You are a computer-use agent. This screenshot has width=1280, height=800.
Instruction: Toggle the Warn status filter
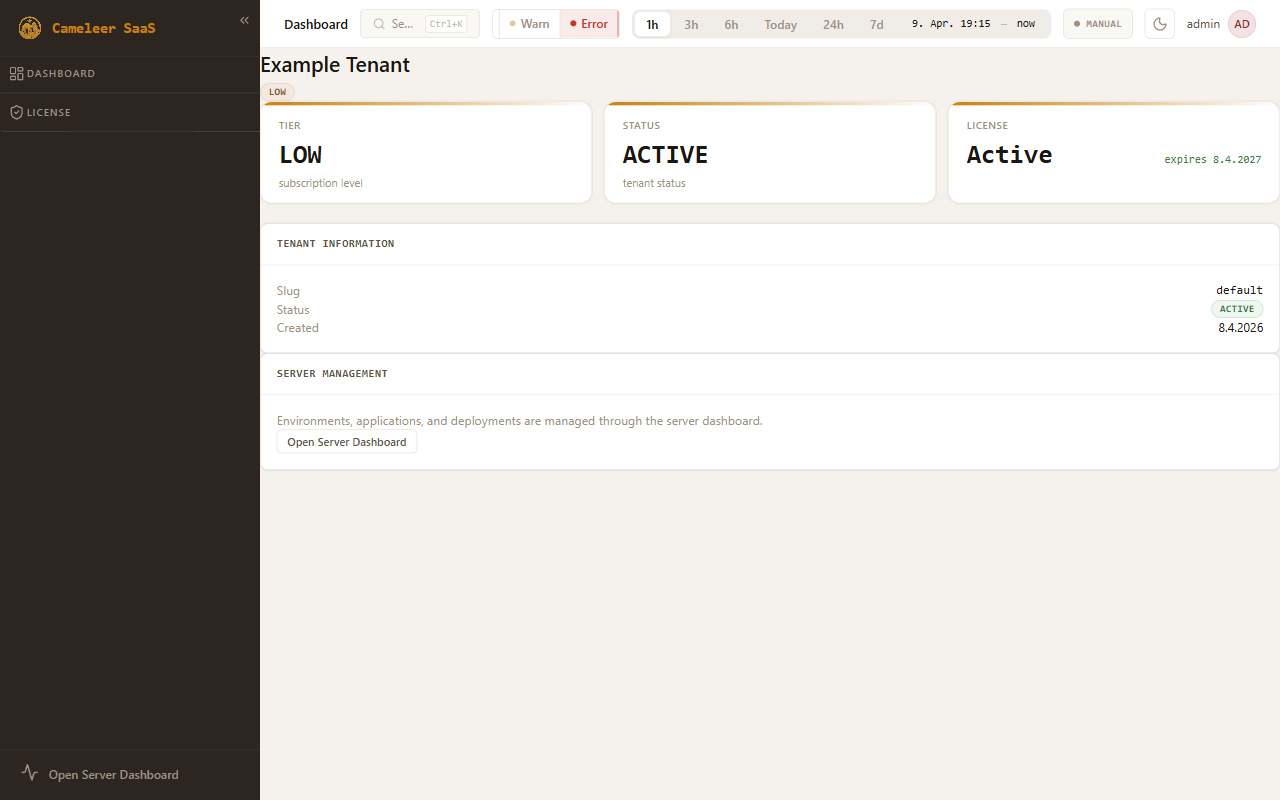click(x=529, y=24)
